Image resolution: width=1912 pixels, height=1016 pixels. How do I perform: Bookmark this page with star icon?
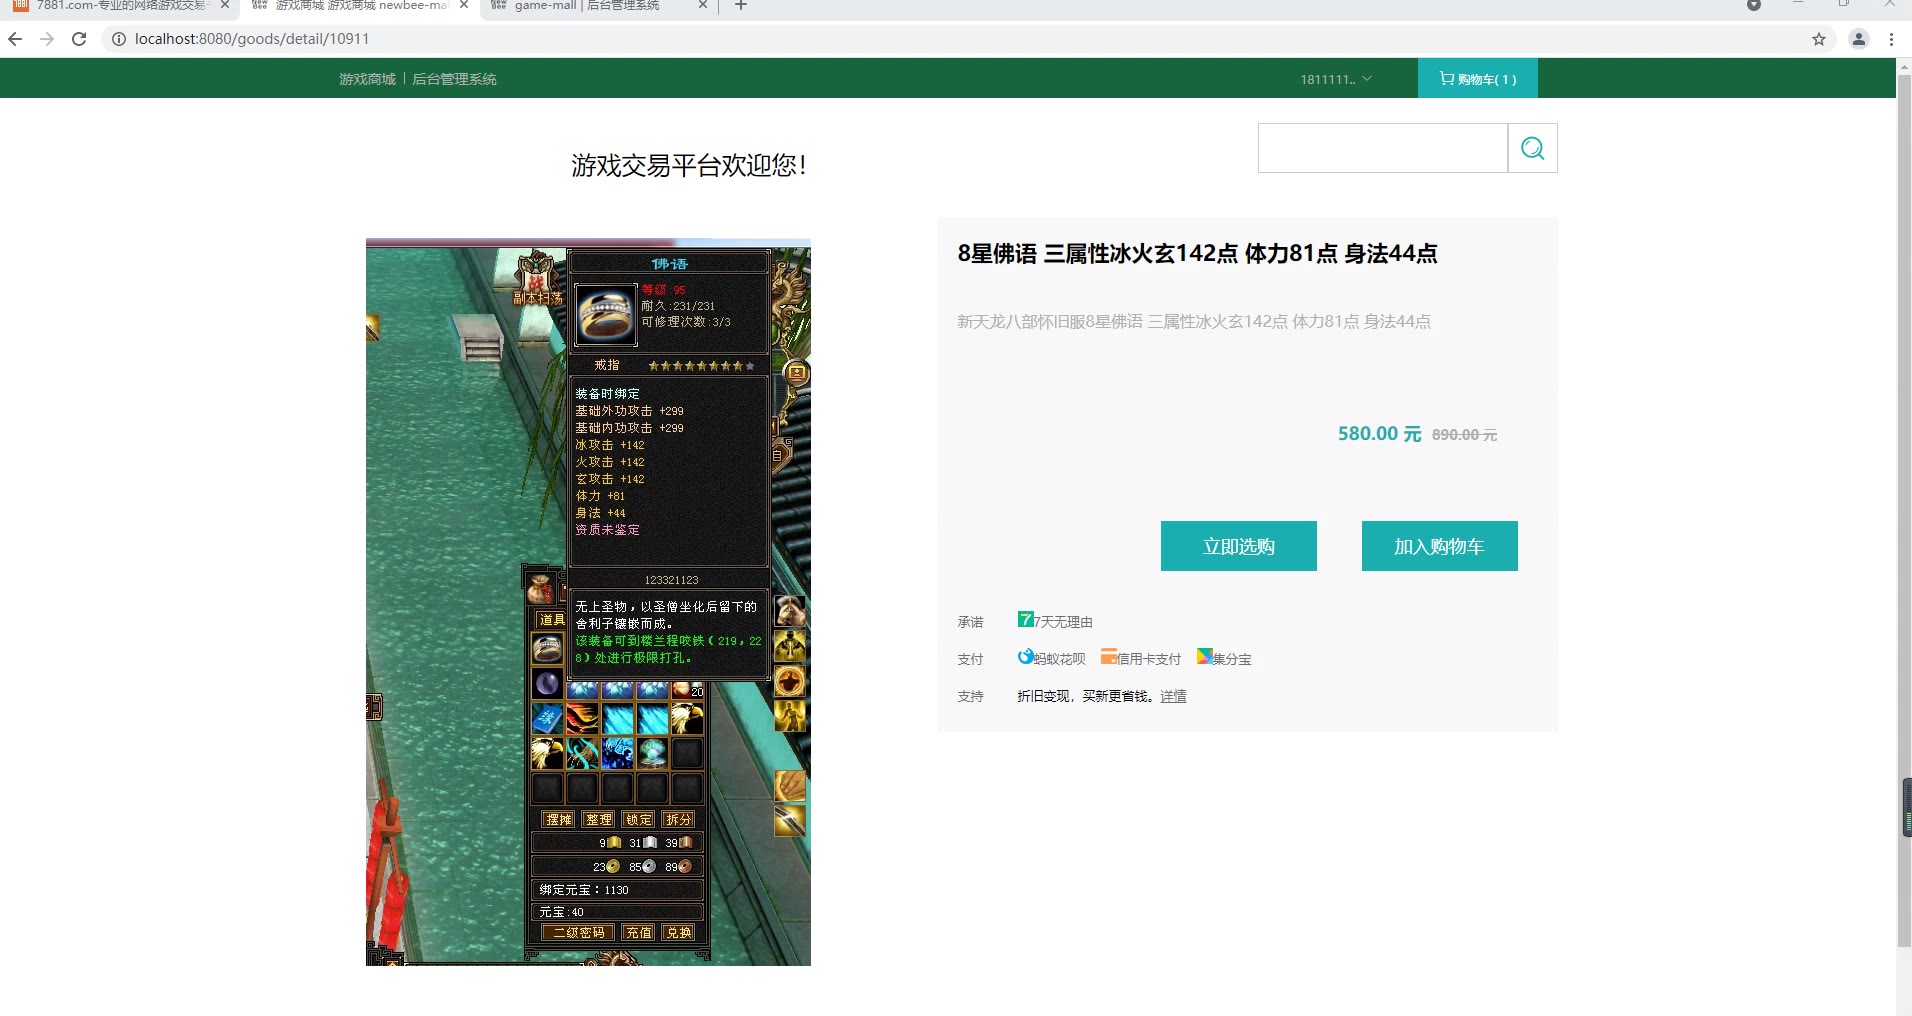[1819, 39]
